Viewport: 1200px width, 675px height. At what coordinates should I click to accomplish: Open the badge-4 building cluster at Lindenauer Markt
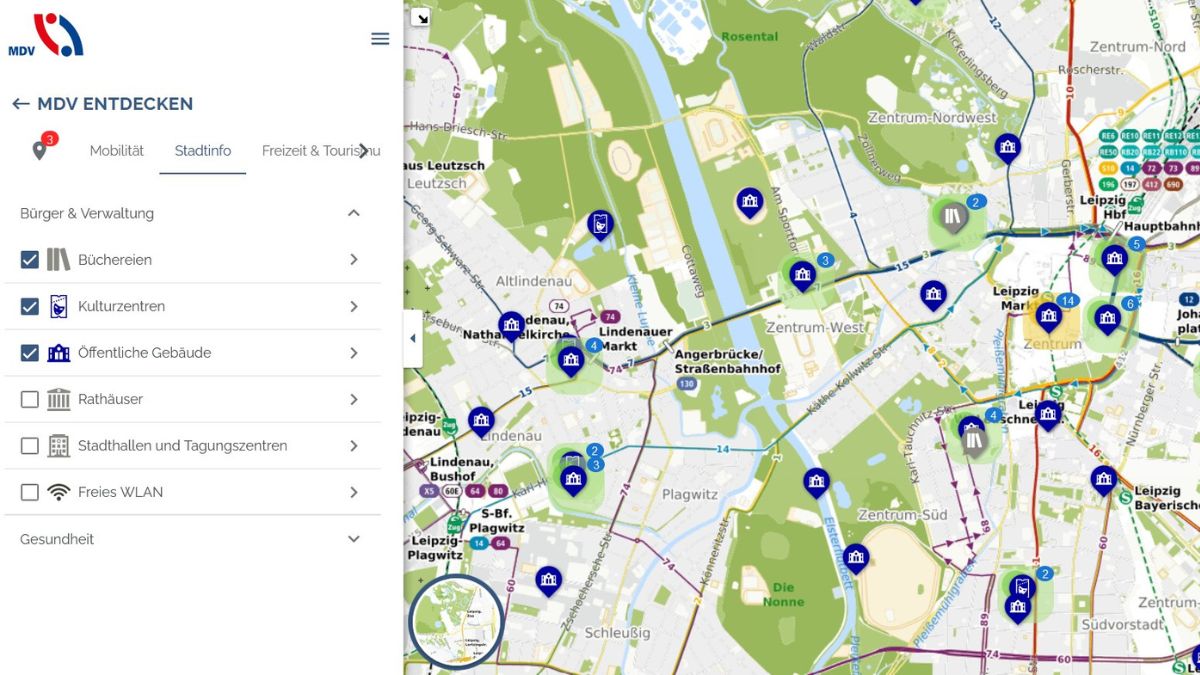click(x=571, y=360)
